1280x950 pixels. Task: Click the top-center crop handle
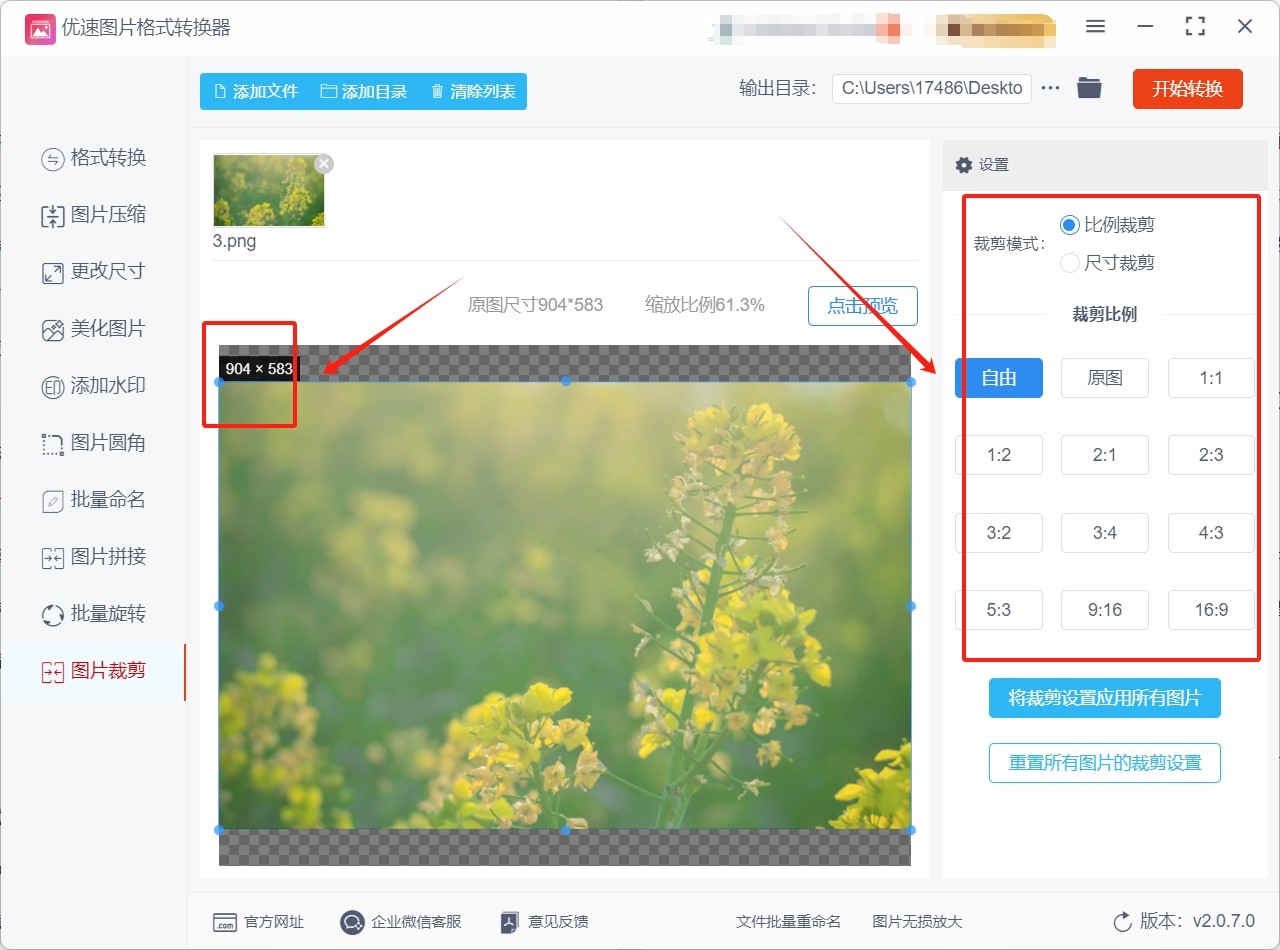pos(565,381)
